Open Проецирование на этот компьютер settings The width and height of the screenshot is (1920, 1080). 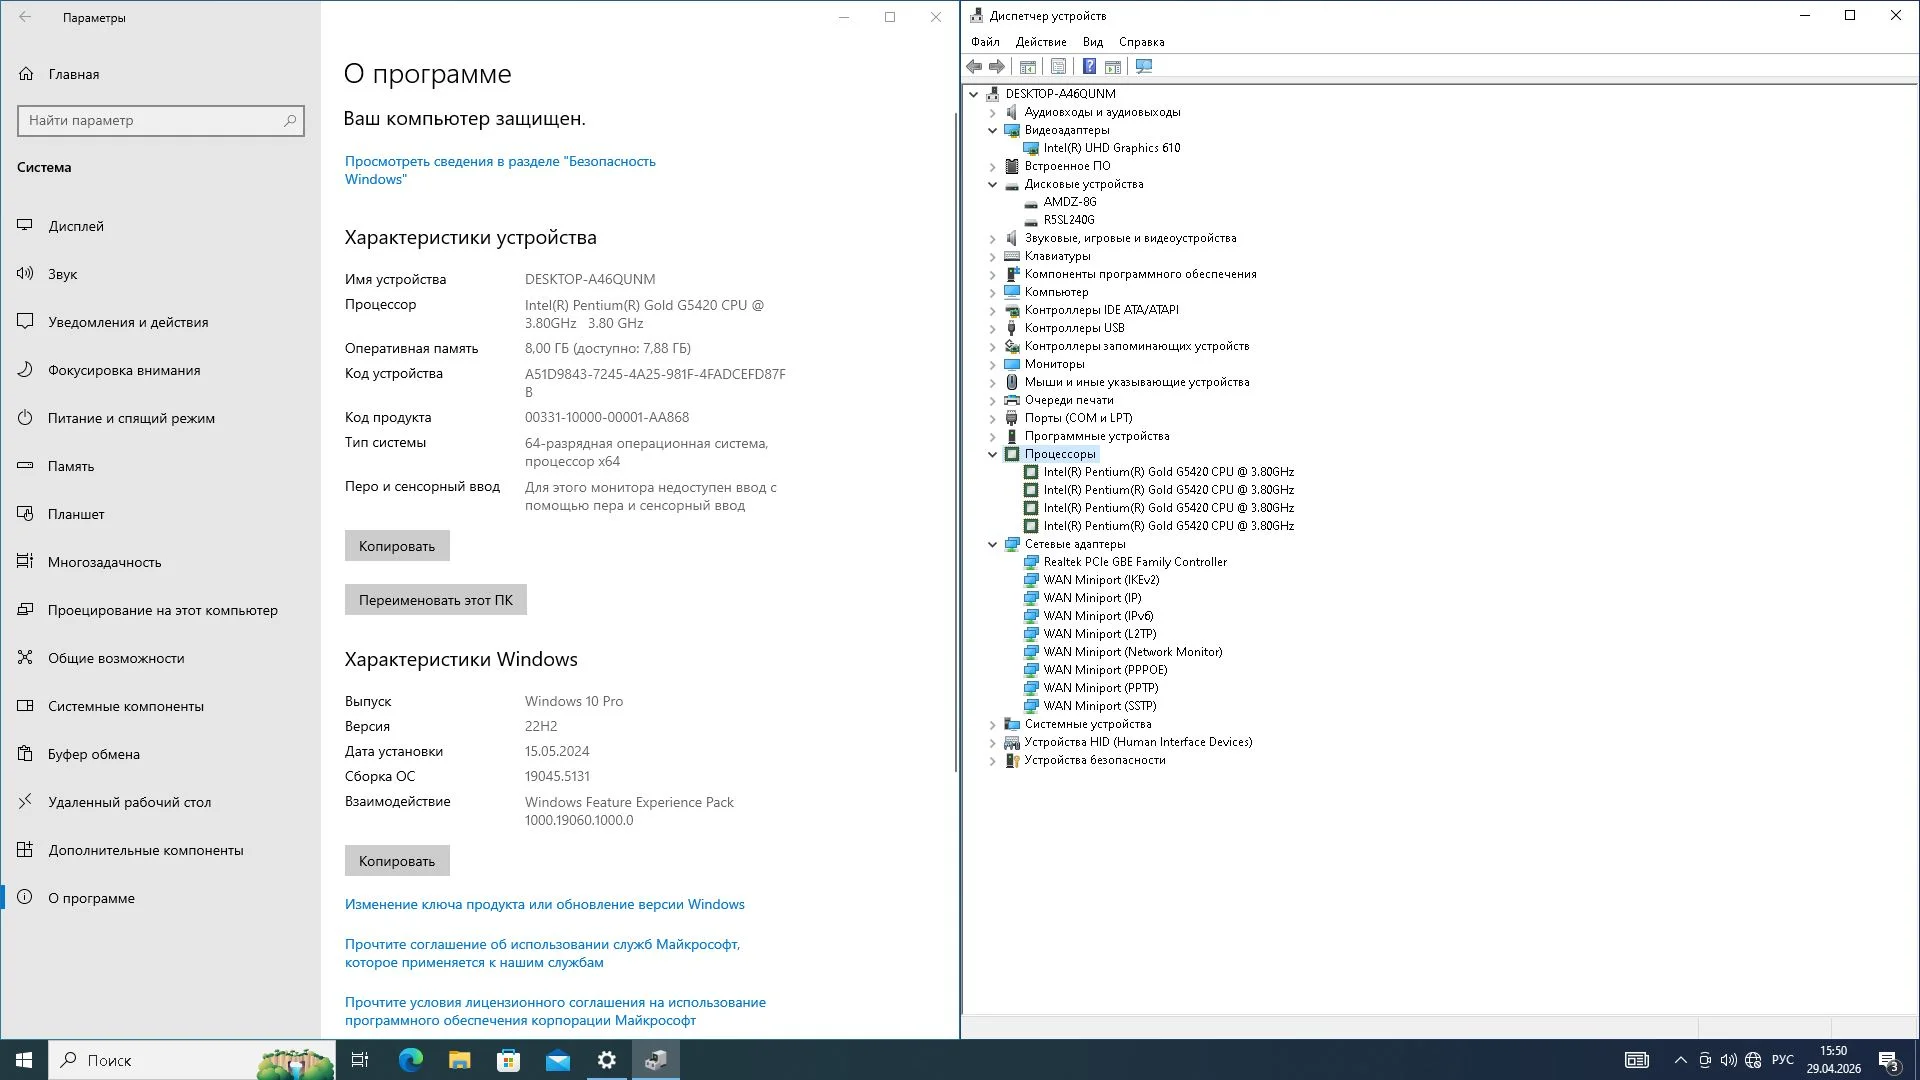(x=160, y=610)
